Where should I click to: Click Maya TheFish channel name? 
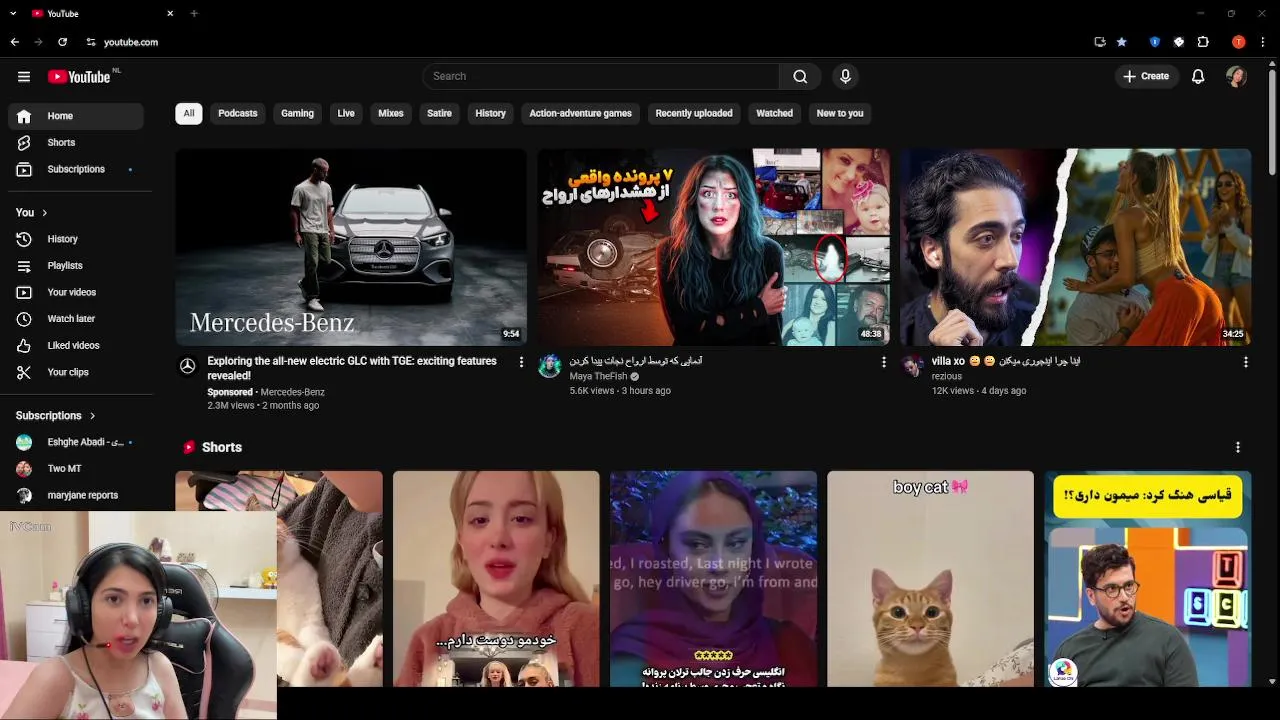click(598, 377)
